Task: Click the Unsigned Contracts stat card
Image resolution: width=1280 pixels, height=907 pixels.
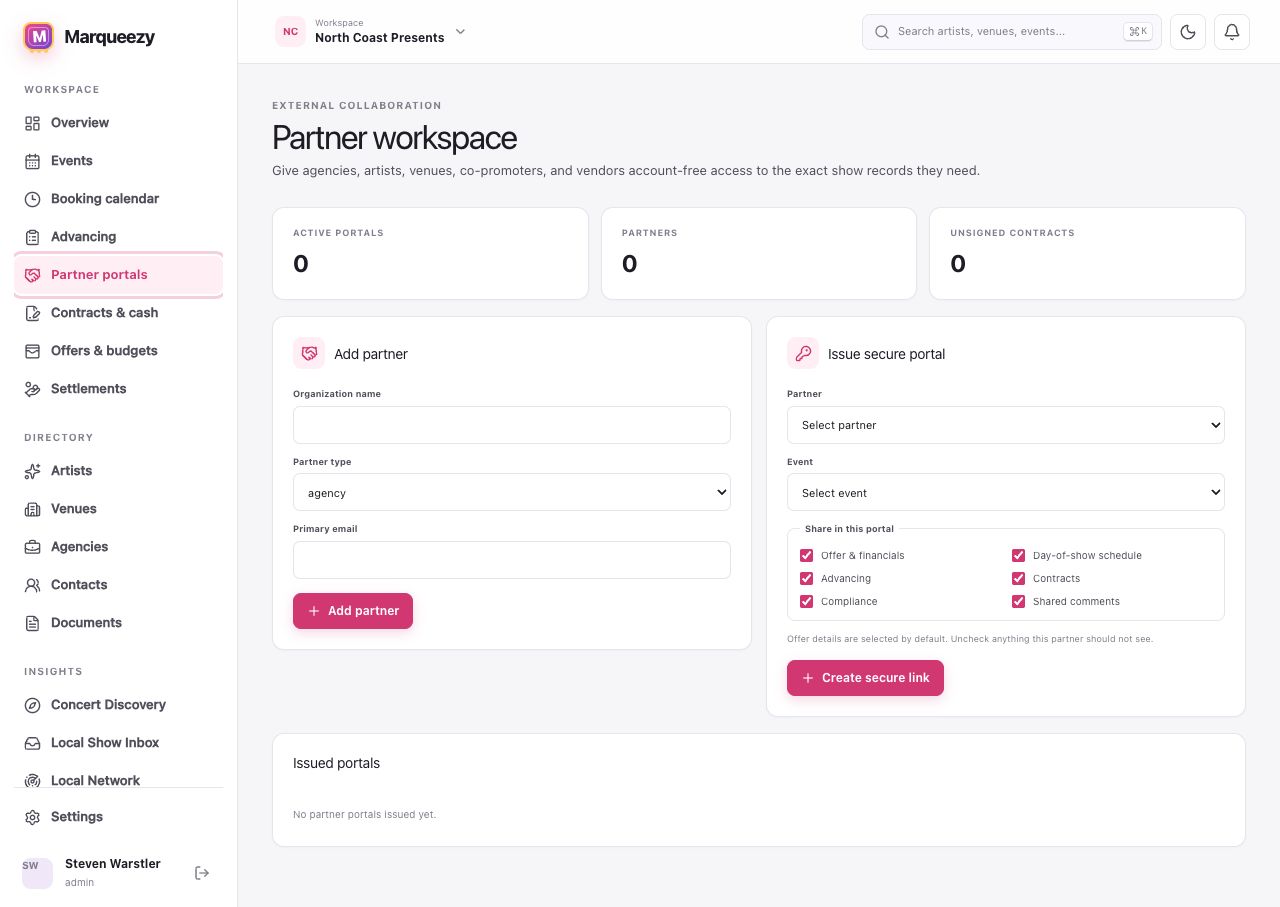Action: tap(1087, 253)
